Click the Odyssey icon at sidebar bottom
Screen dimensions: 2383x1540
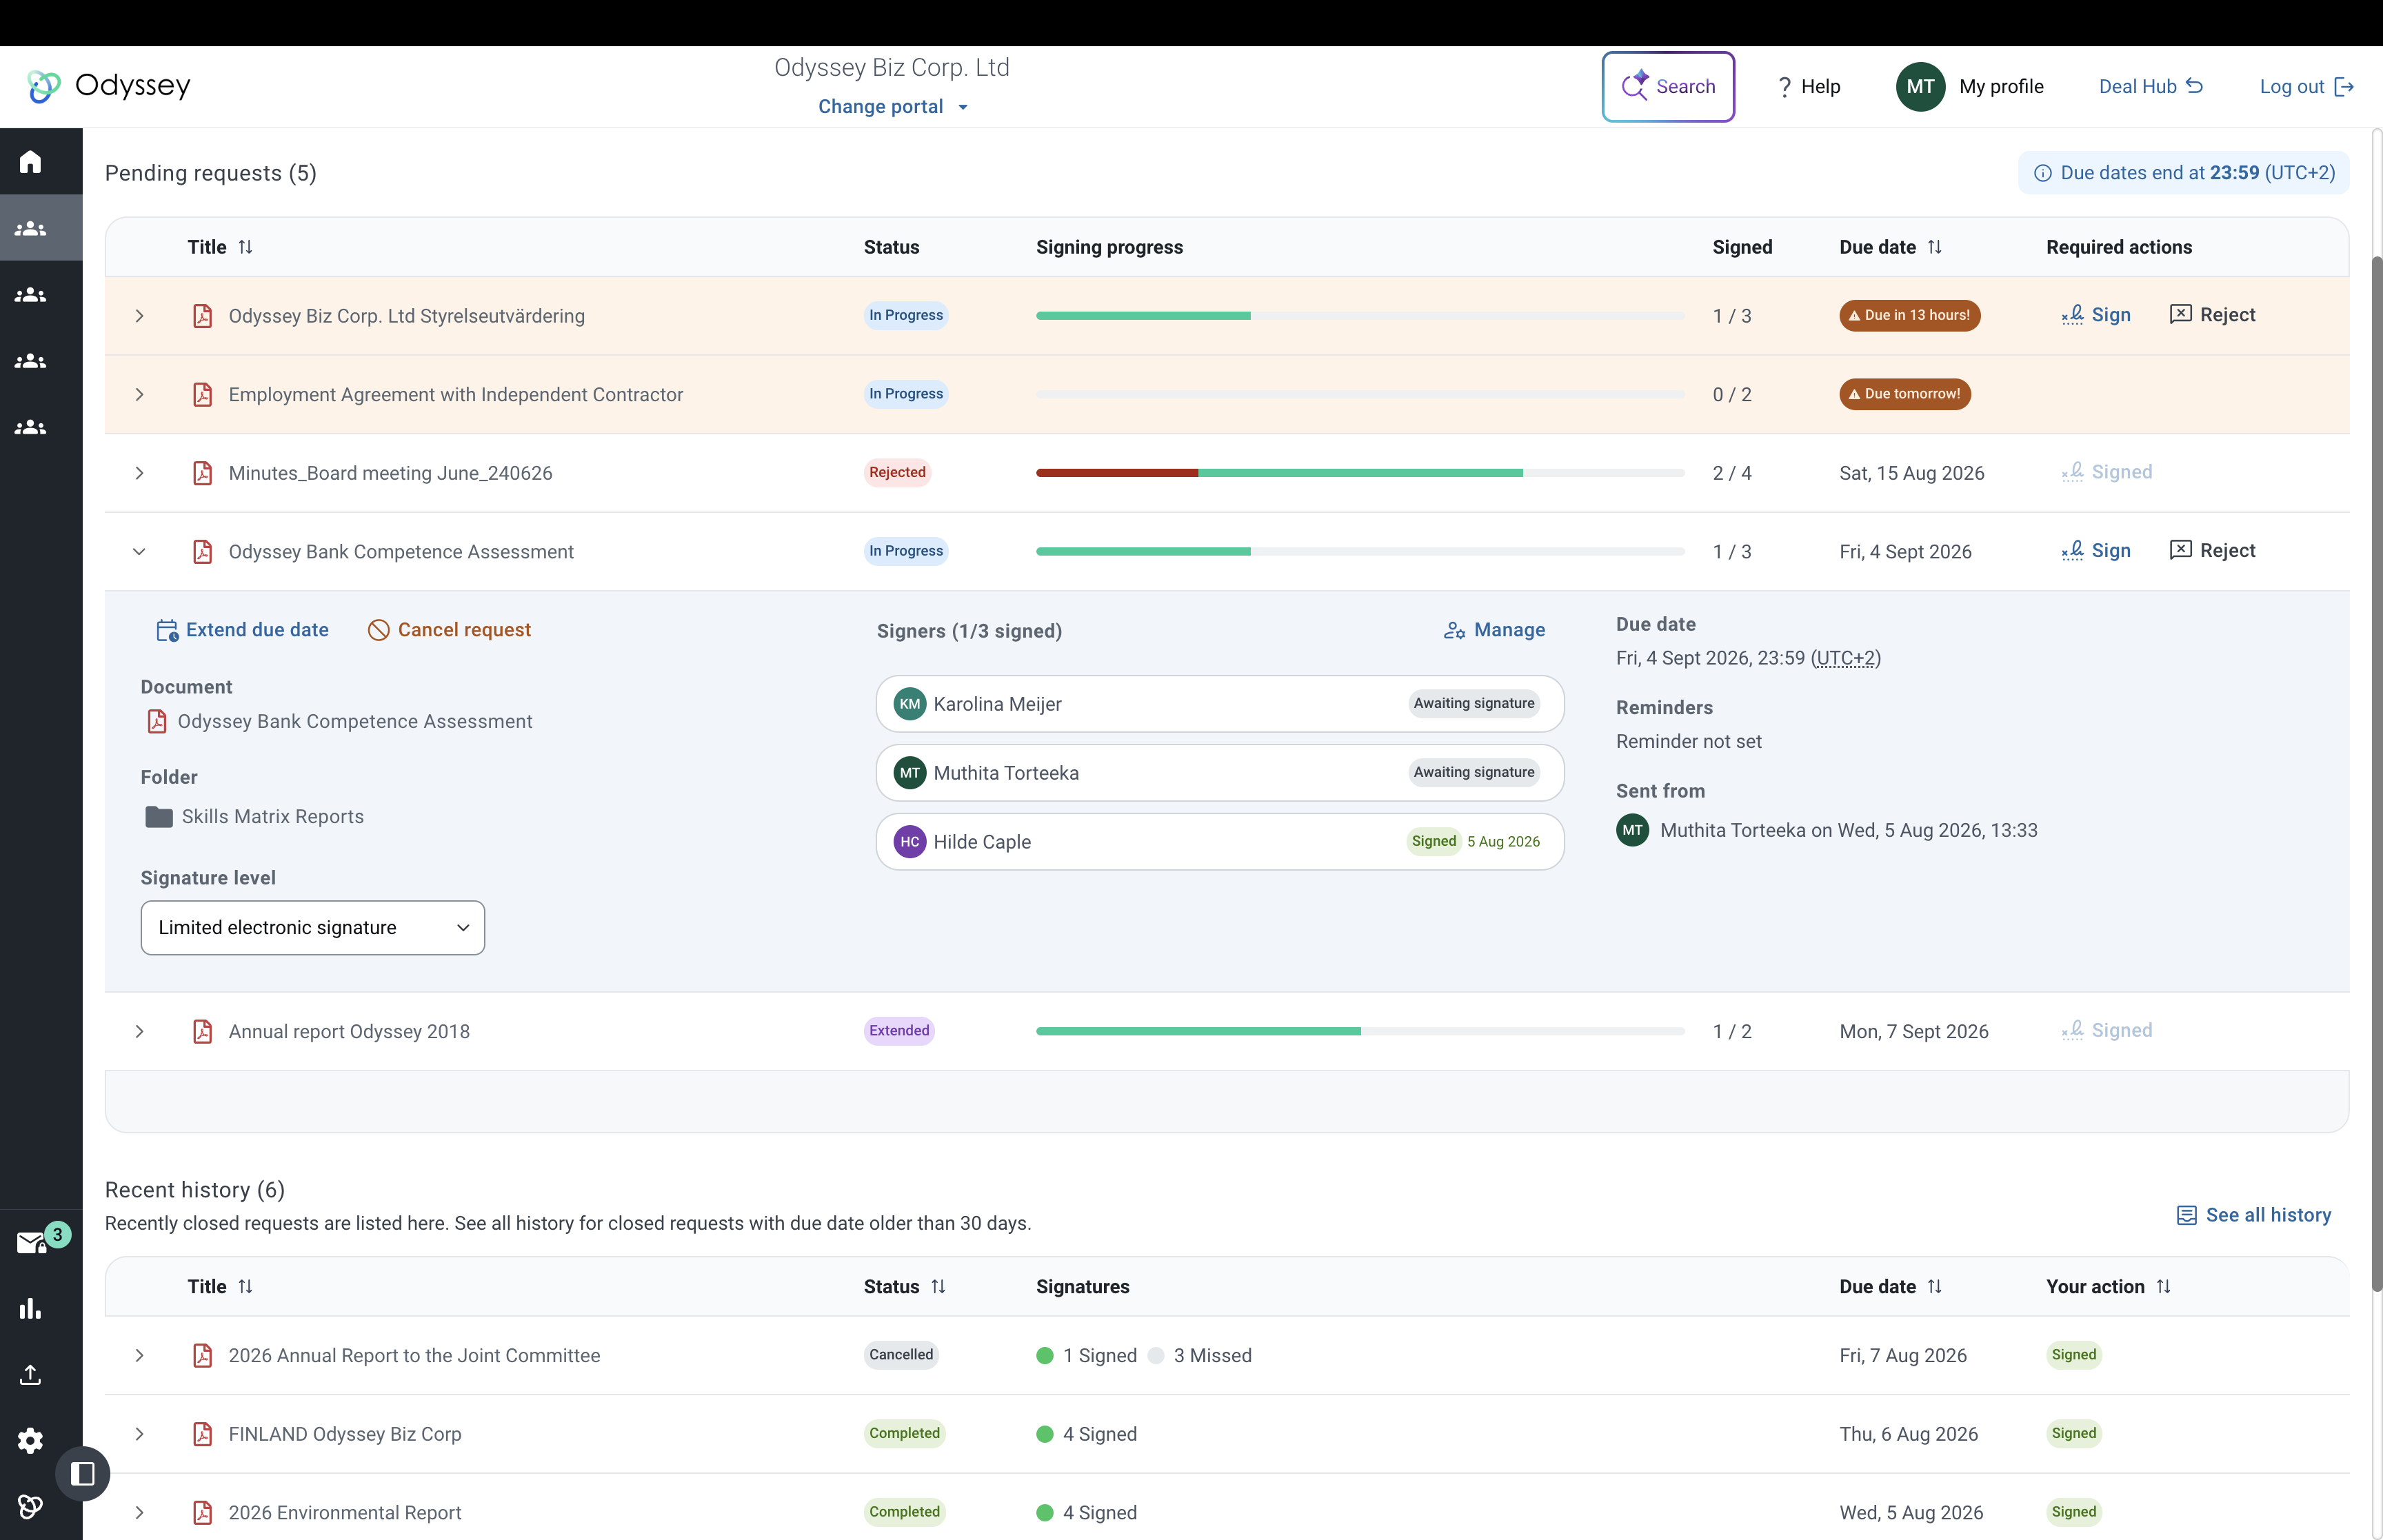31,1506
